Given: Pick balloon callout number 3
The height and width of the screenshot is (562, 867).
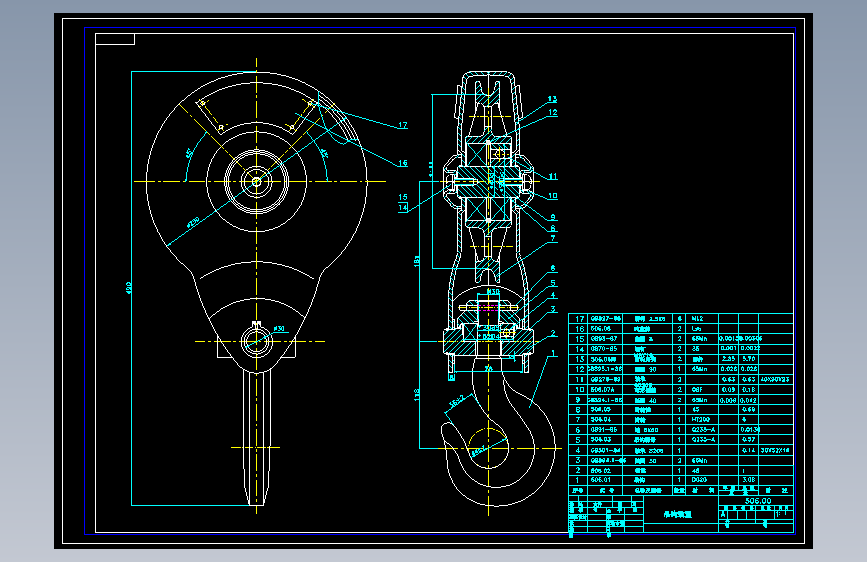Looking at the screenshot, I should click(553, 309).
